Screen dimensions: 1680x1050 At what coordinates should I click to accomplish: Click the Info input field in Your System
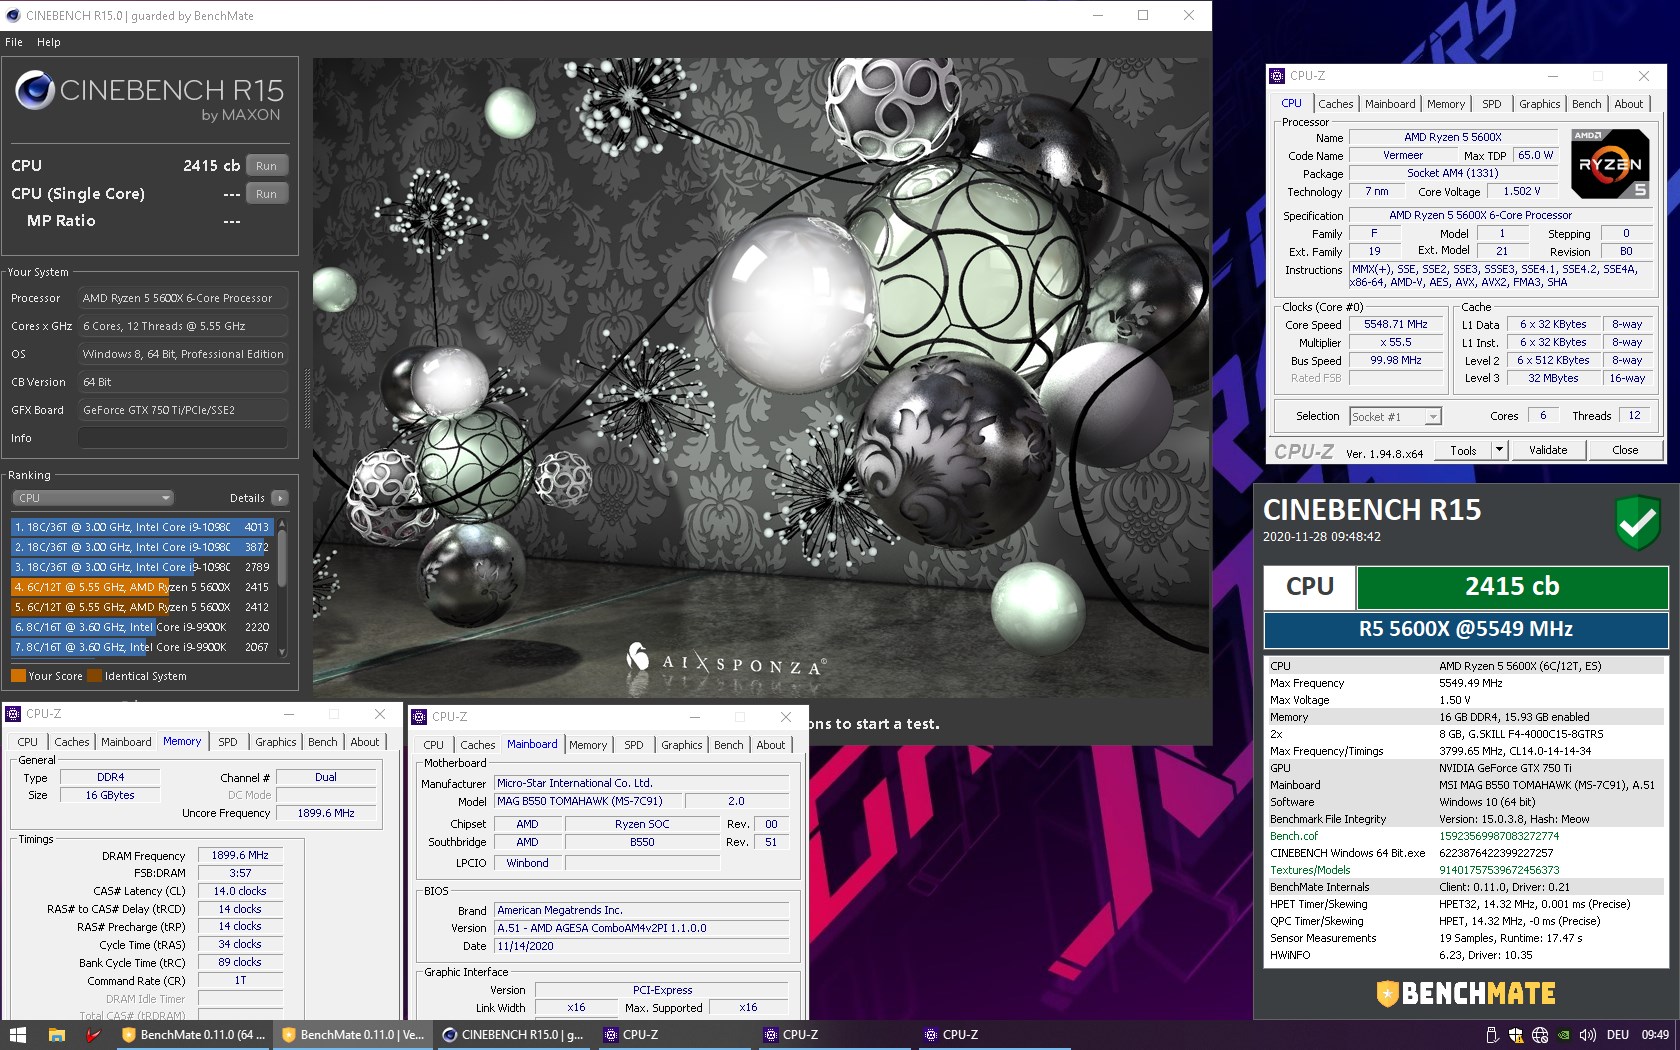[x=183, y=438]
